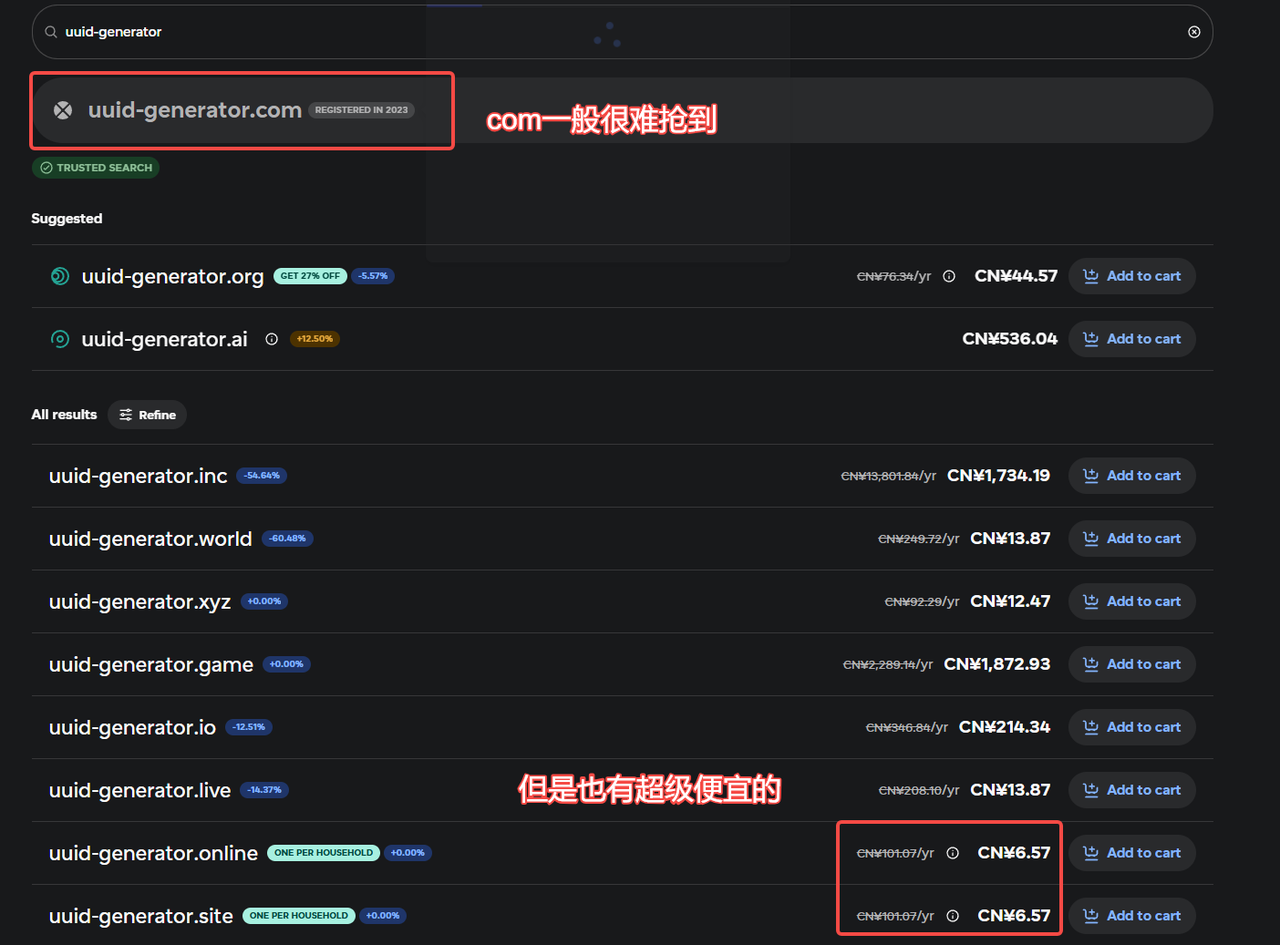Click the -12.51% badge on .io
Image resolution: width=1280 pixels, height=945 pixels.
[x=249, y=727]
